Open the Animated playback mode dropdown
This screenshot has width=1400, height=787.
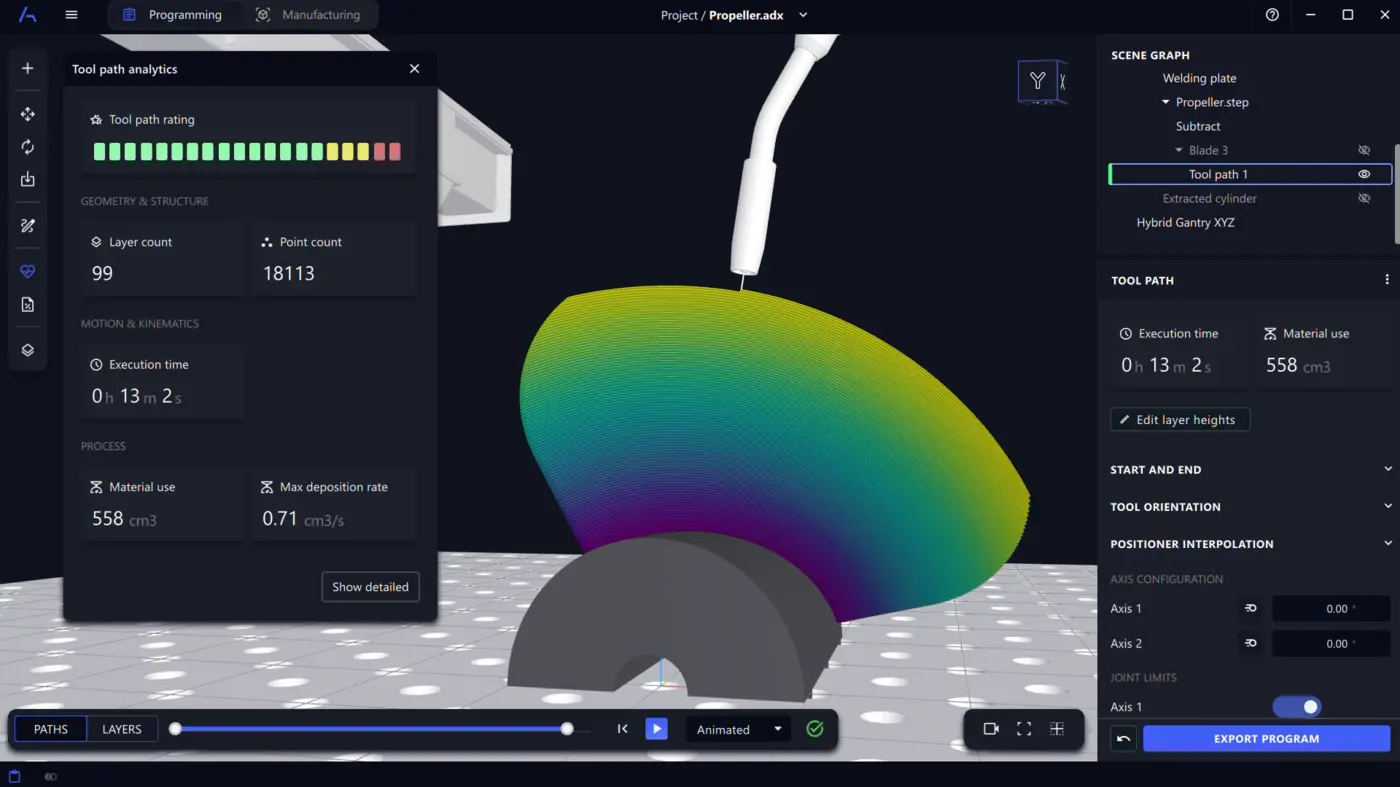tap(739, 729)
